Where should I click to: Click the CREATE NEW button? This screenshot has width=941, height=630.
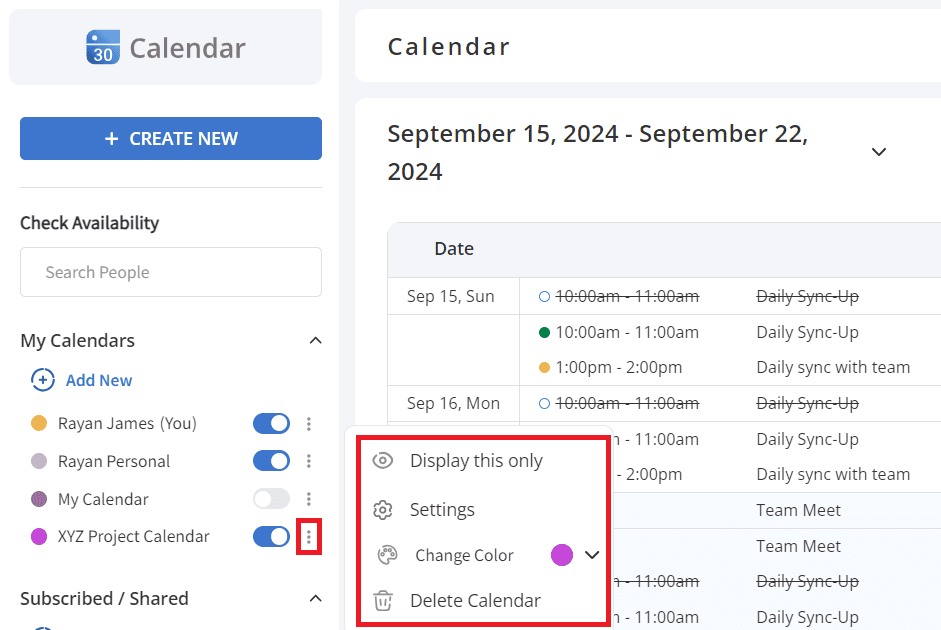[x=171, y=139]
